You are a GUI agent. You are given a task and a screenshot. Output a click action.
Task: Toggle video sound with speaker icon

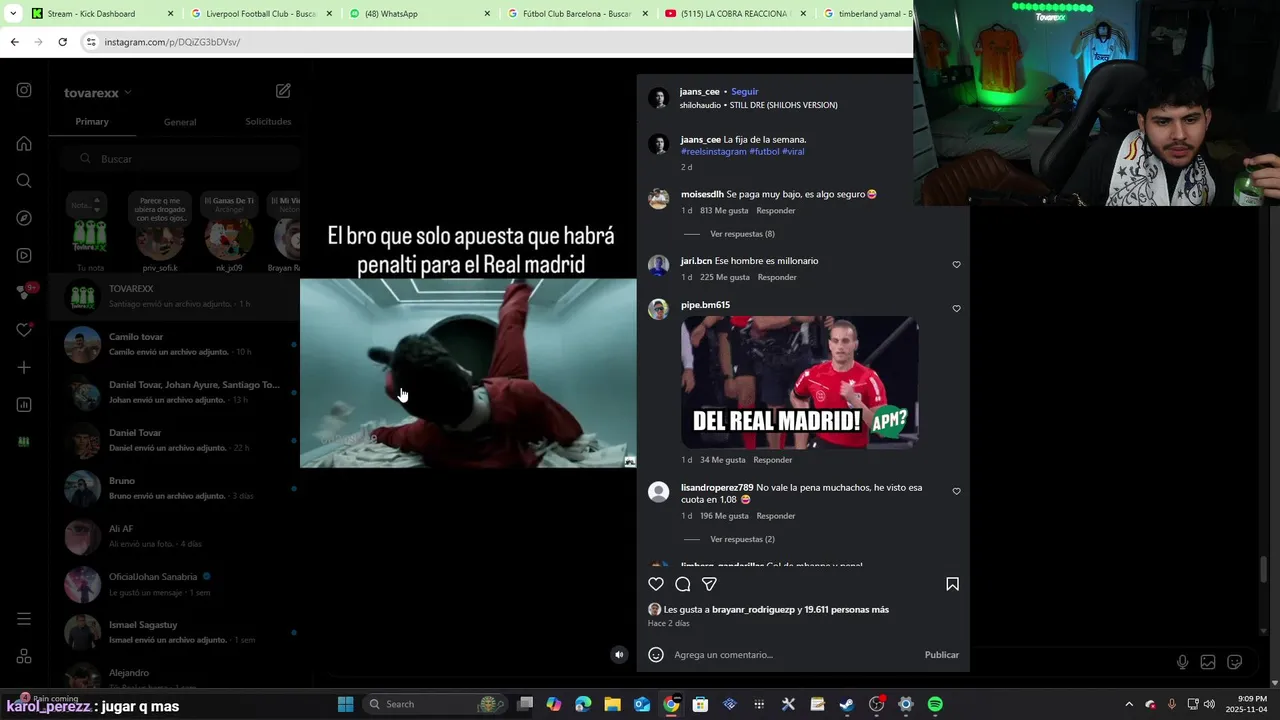click(x=619, y=655)
